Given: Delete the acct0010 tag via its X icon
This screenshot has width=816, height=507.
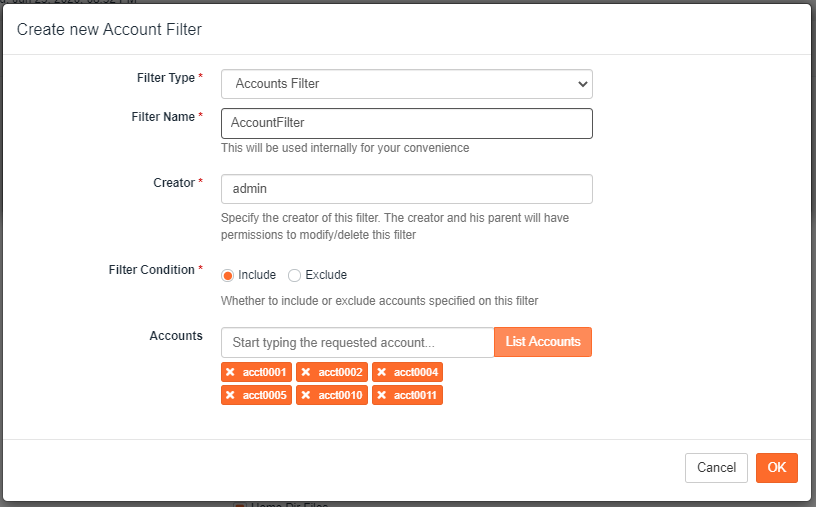Looking at the screenshot, I should (305, 395).
